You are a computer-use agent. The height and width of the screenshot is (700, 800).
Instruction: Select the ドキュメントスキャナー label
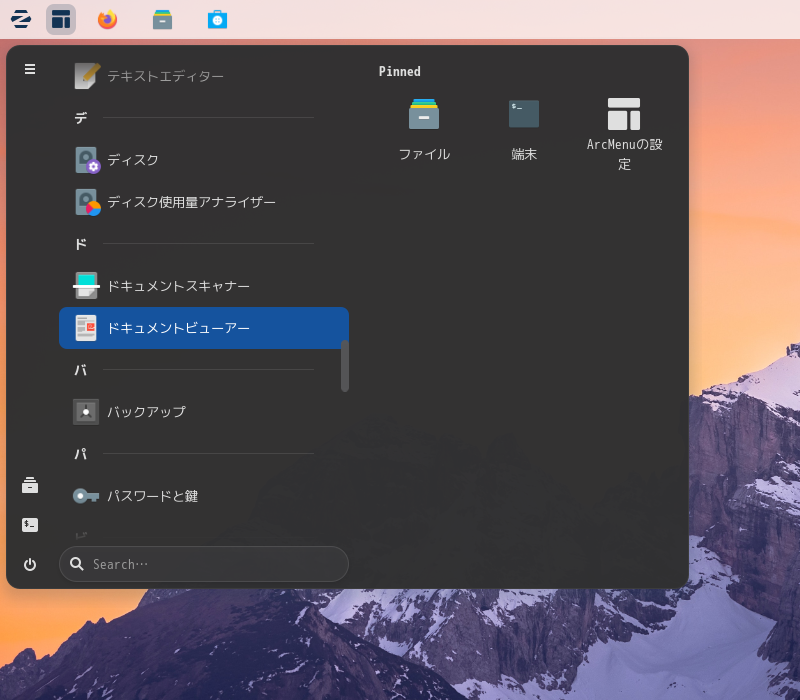179,286
